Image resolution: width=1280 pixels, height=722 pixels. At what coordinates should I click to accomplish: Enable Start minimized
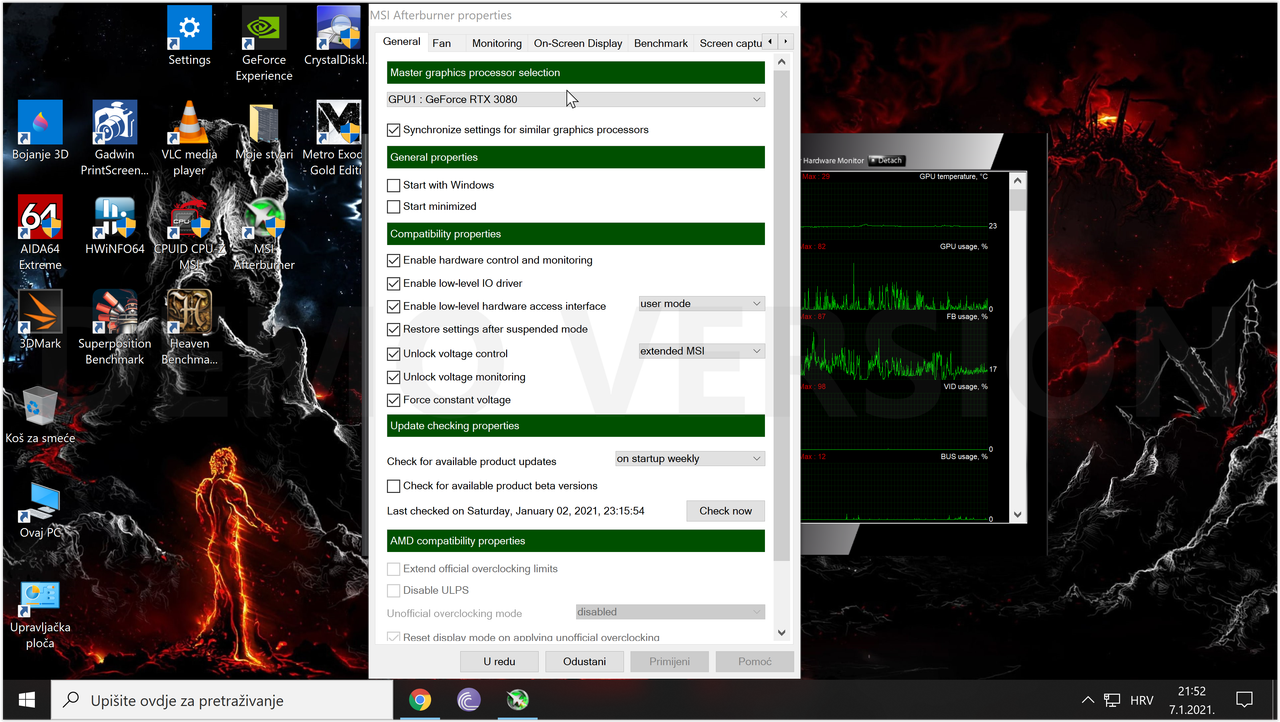point(394,206)
